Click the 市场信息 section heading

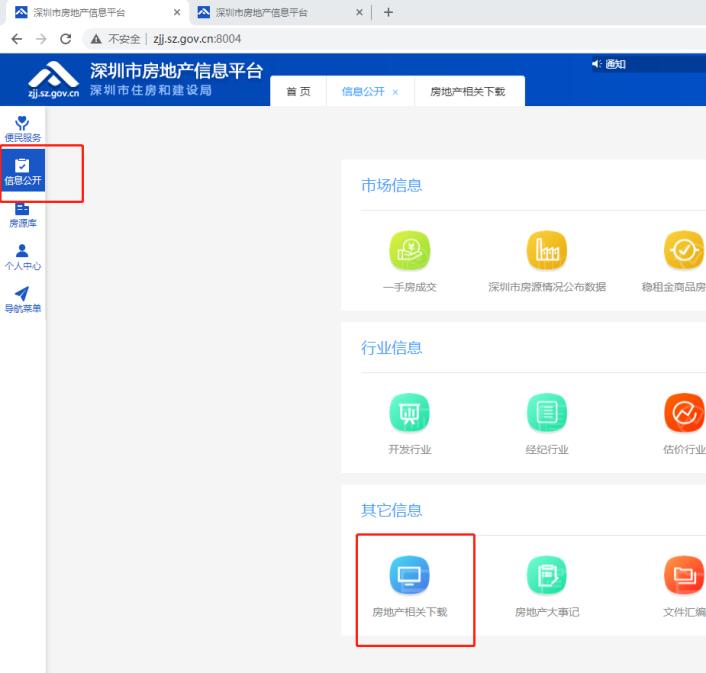391,185
